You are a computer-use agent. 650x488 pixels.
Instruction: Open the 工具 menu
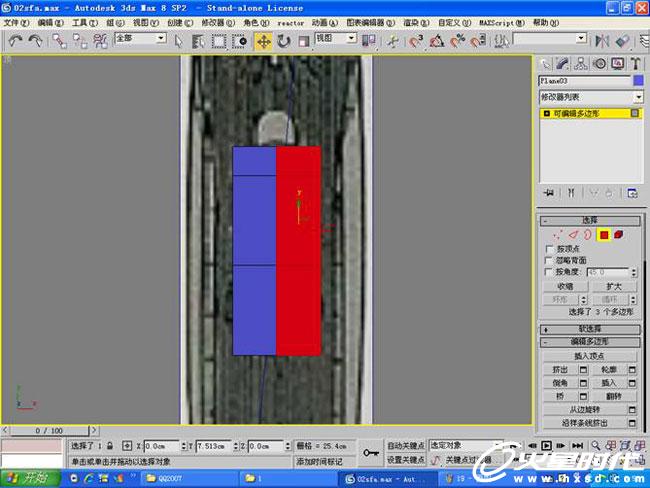pos(85,23)
